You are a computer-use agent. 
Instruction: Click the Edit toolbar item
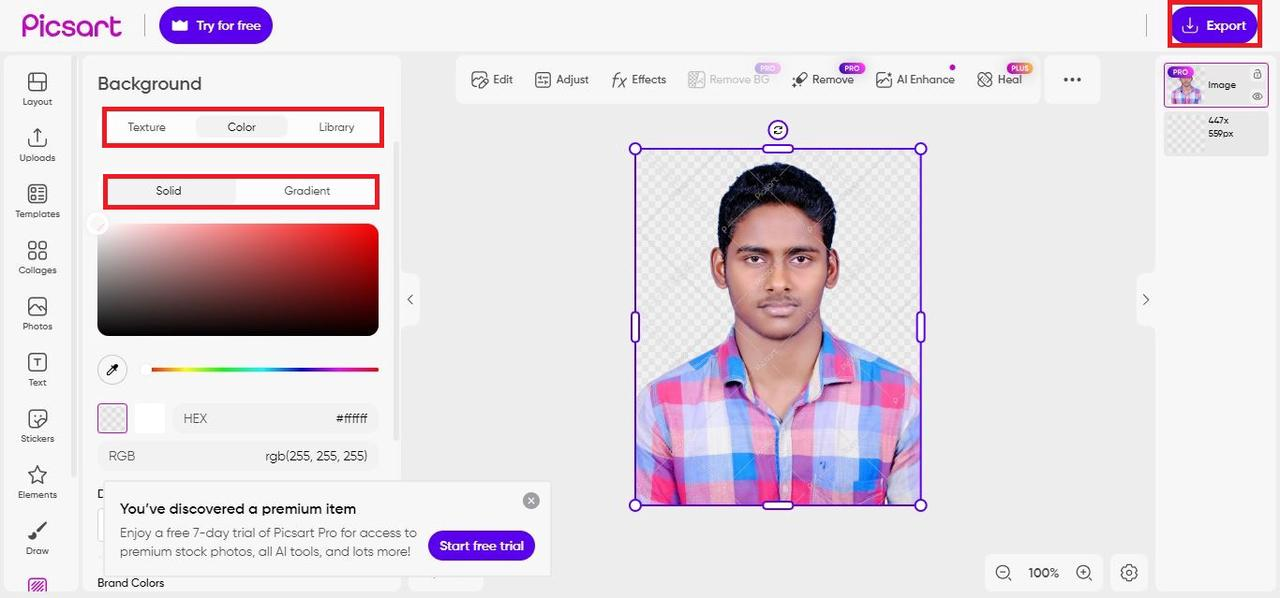(492, 79)
